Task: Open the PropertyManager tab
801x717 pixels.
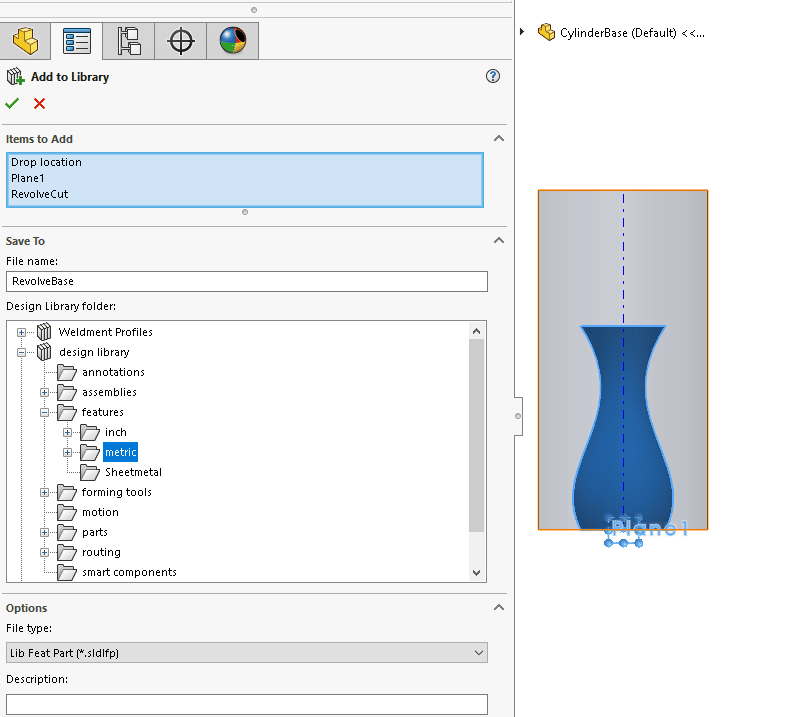Action: [77, 40]
